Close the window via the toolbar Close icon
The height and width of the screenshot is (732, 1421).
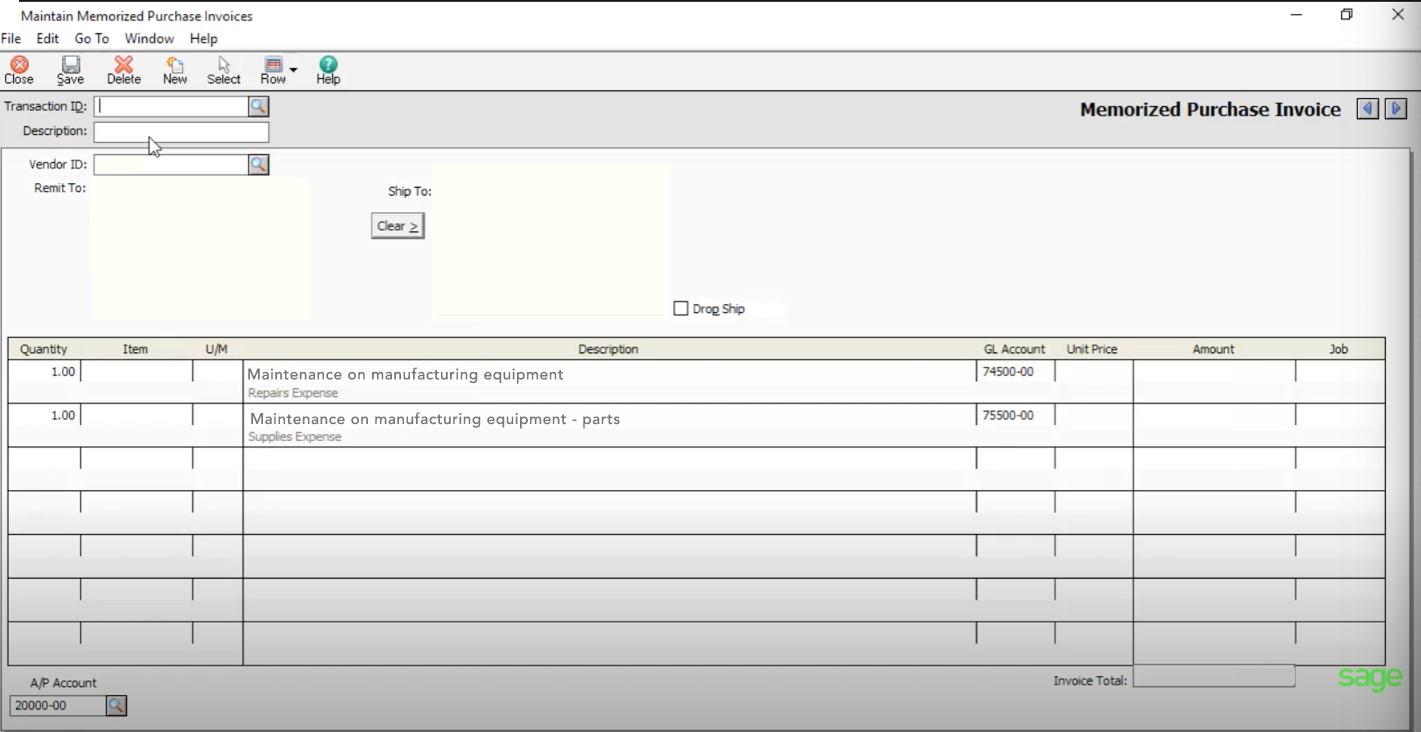point(19,68)
